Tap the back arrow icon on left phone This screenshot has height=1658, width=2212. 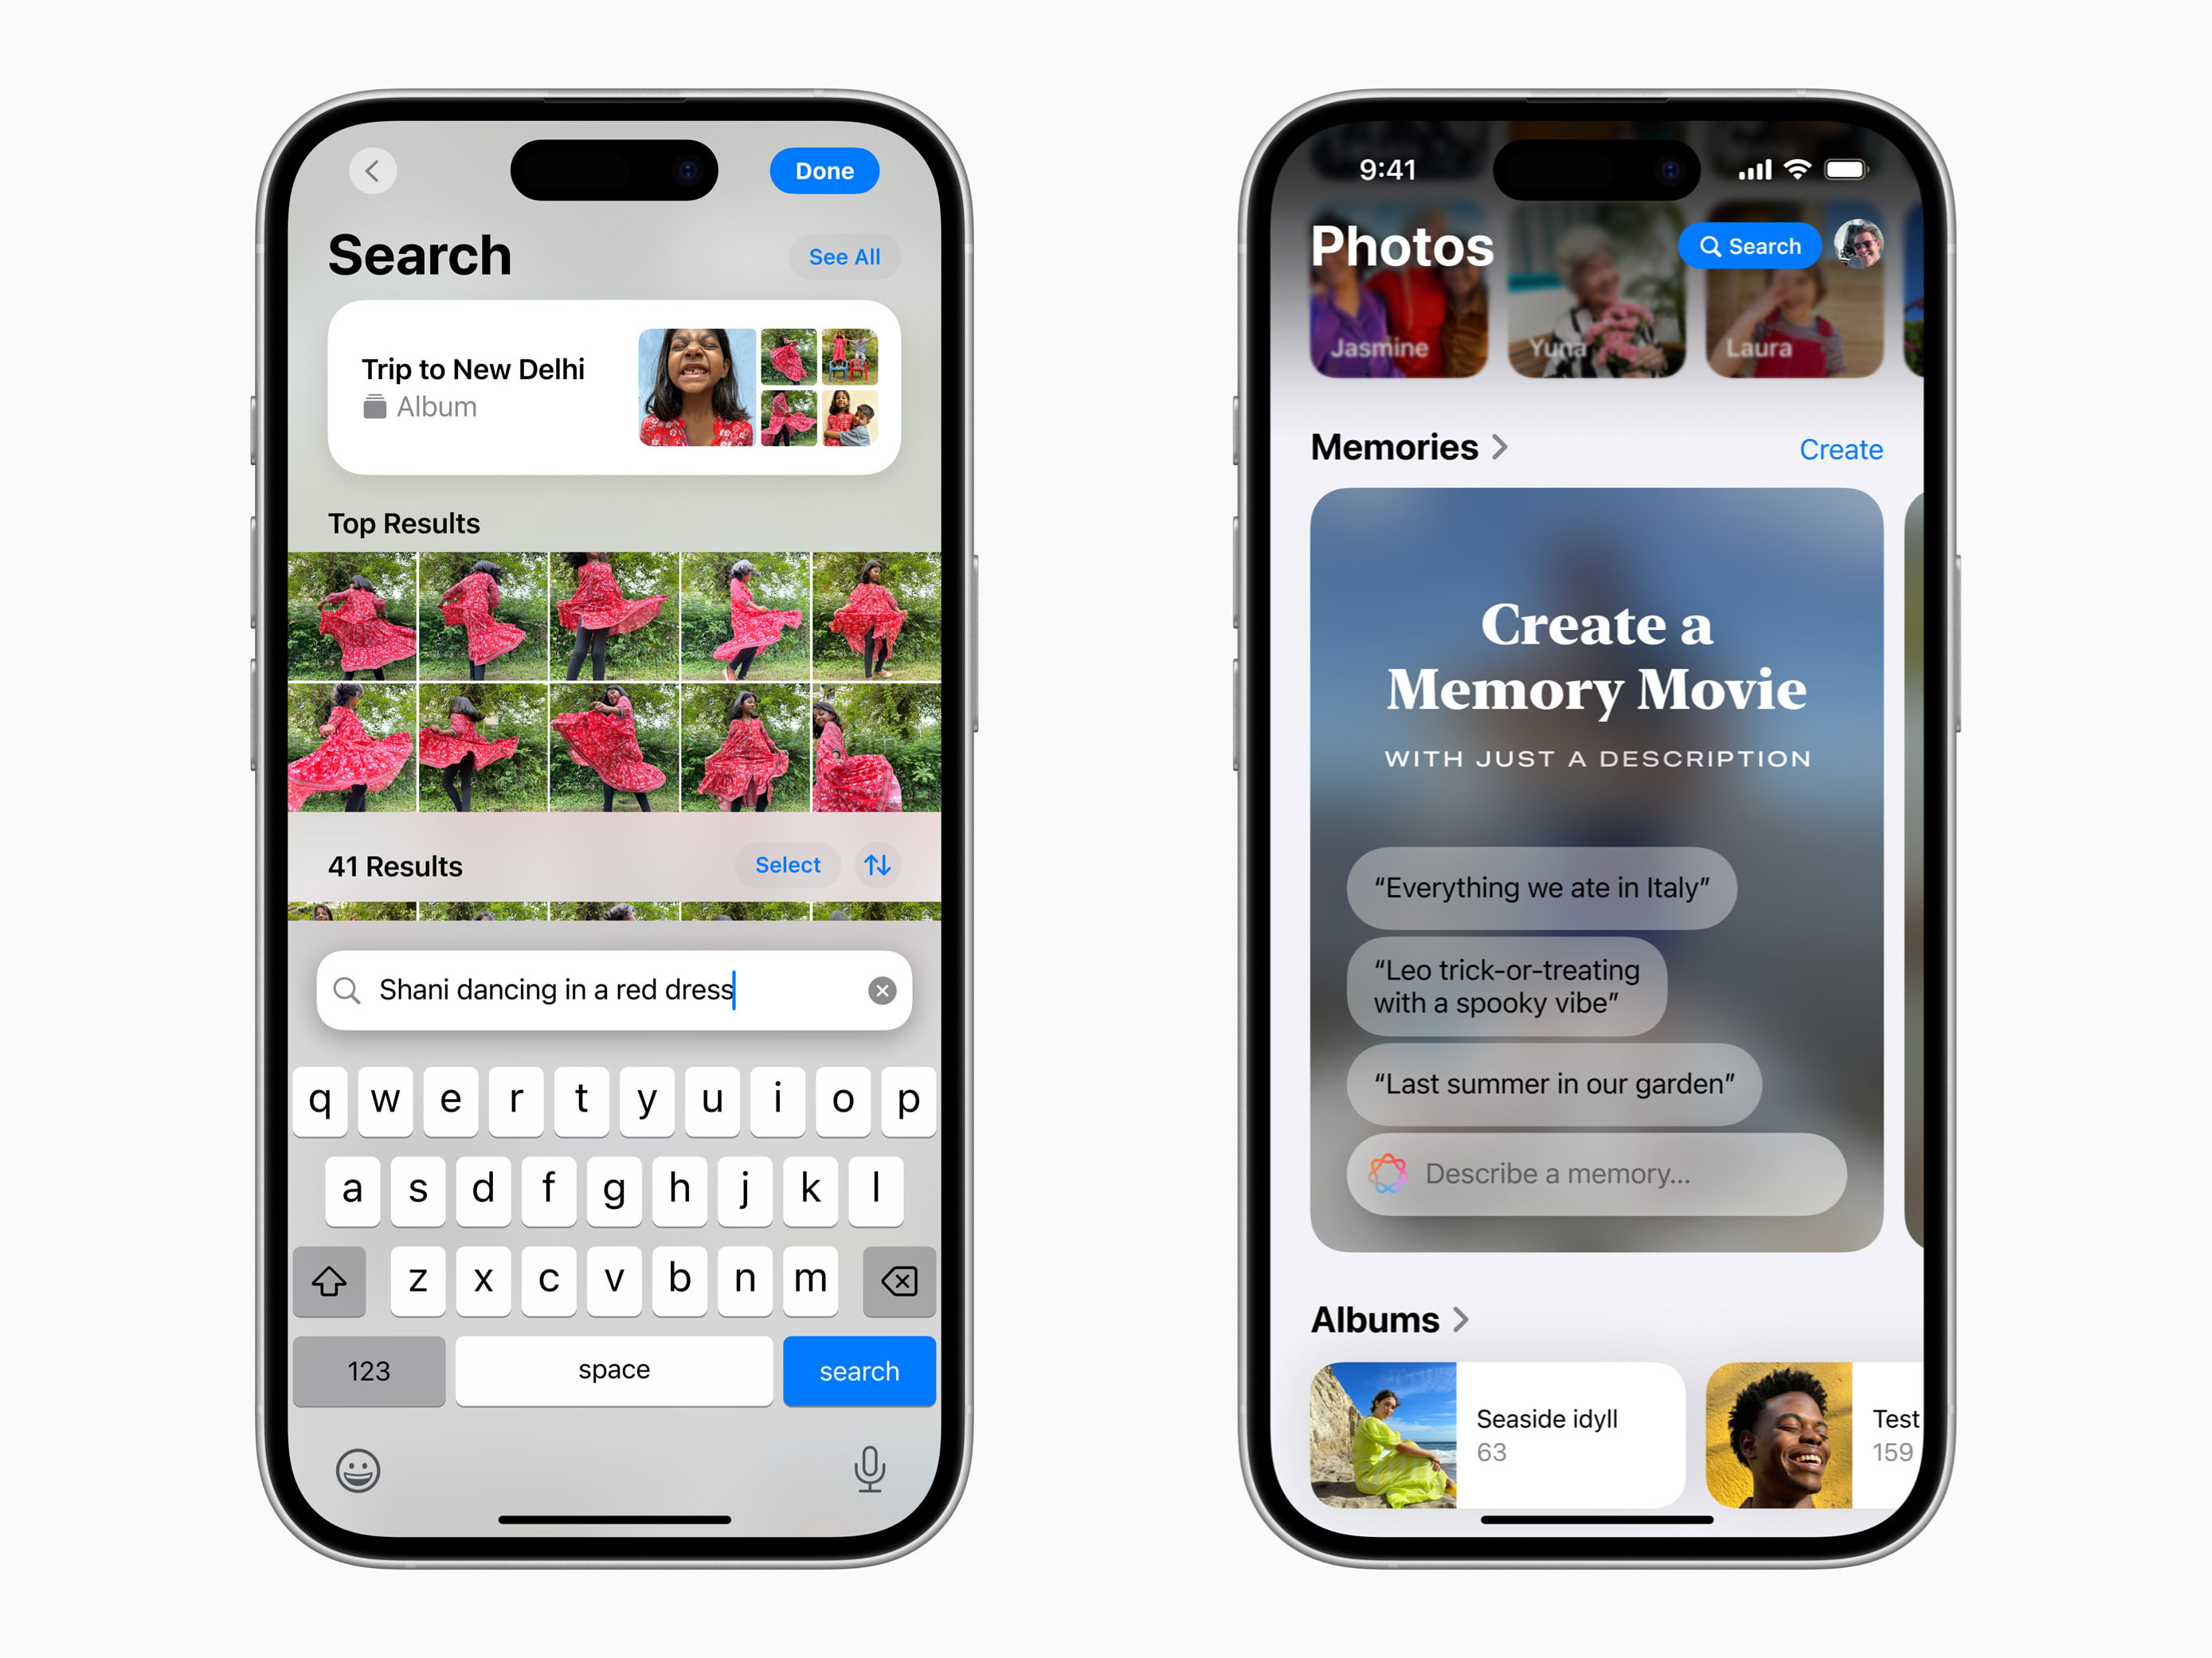[371, 169]
